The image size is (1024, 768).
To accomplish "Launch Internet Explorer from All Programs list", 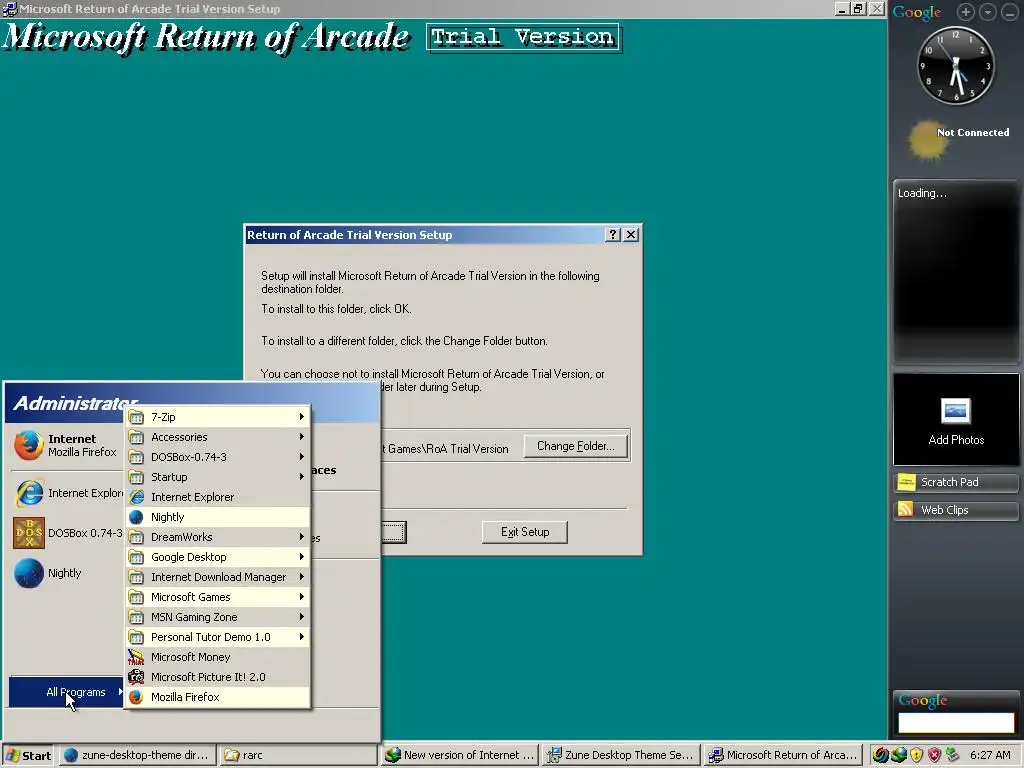I will pos(217,497).
